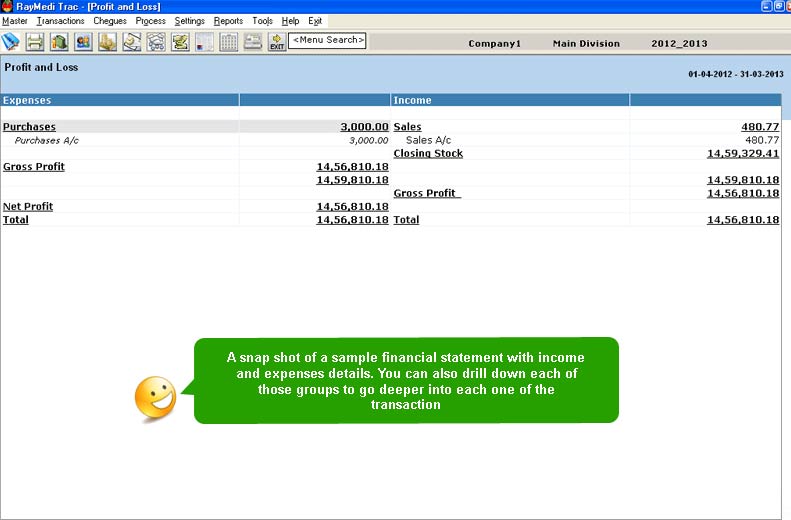Viewport: 791px width, 520px height.
Task: Click the Total label under Income
Action: point(406,219)
